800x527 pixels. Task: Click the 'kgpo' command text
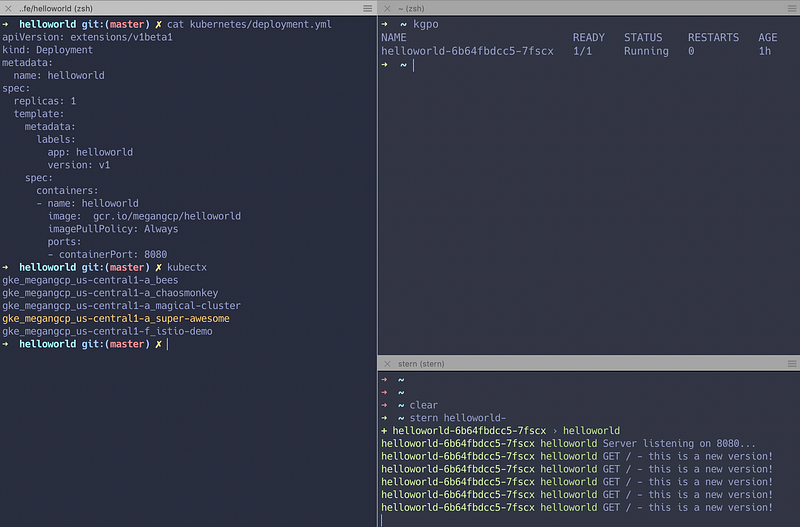[x=426, y=24]
